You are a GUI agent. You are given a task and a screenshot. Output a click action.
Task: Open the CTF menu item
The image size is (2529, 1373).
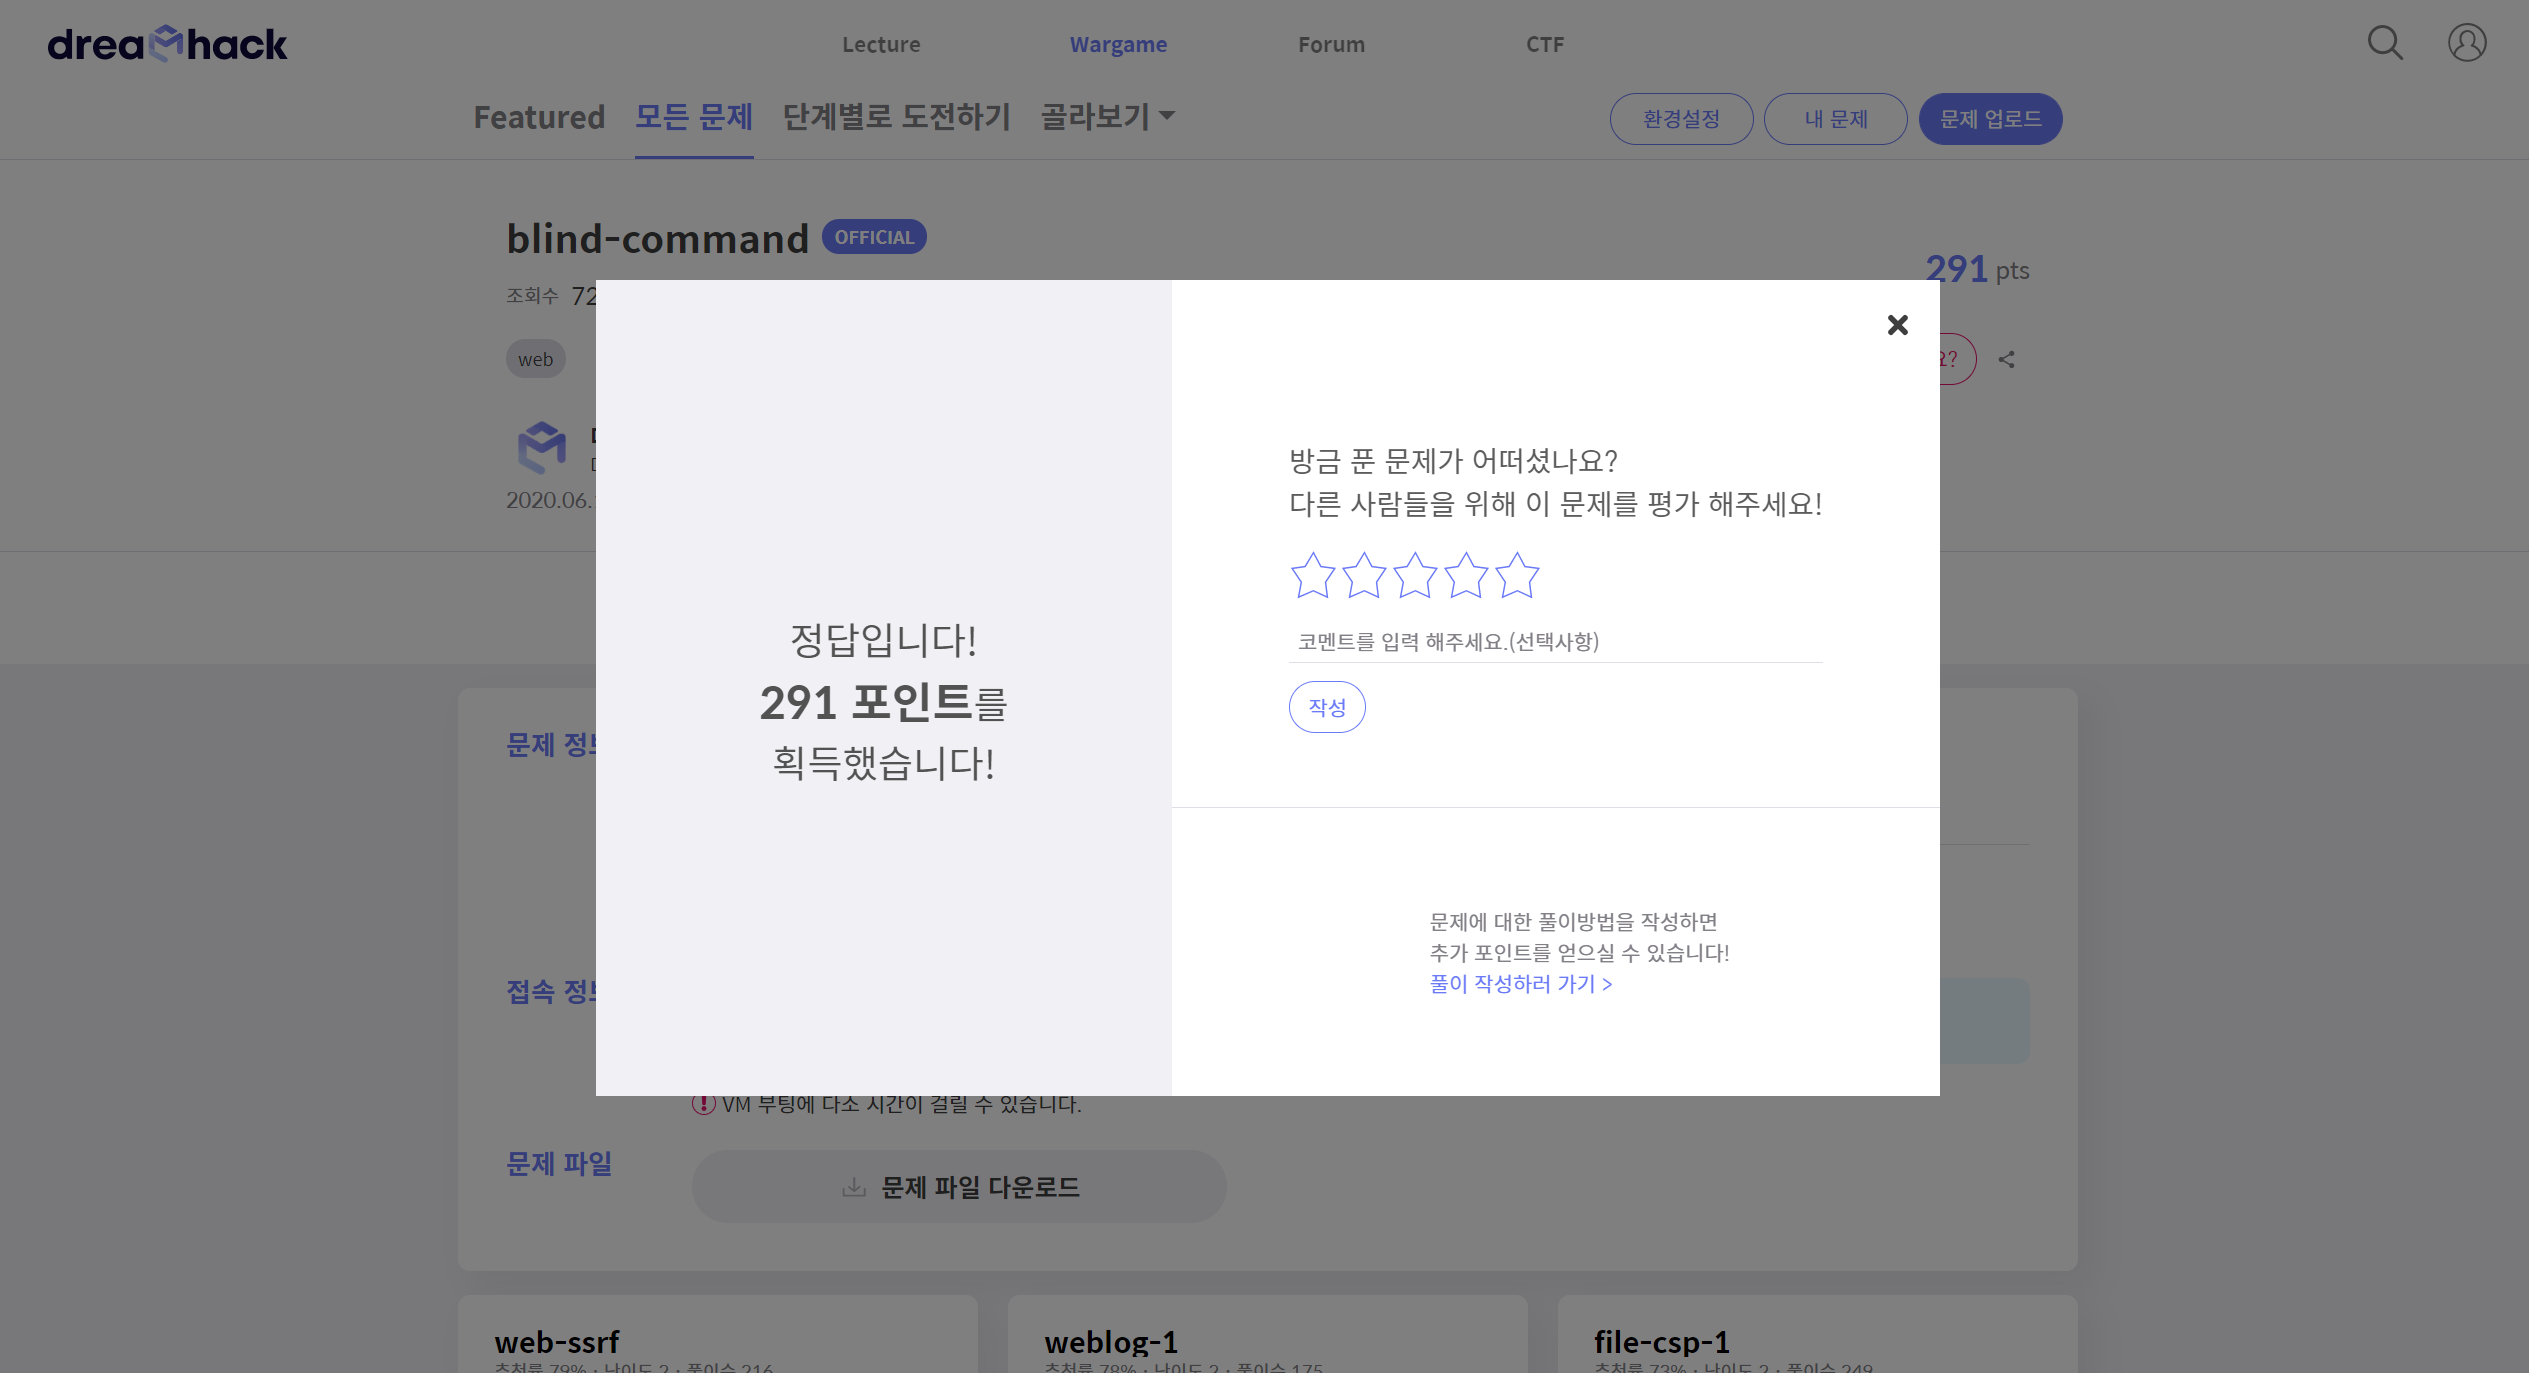point(1544,44)
